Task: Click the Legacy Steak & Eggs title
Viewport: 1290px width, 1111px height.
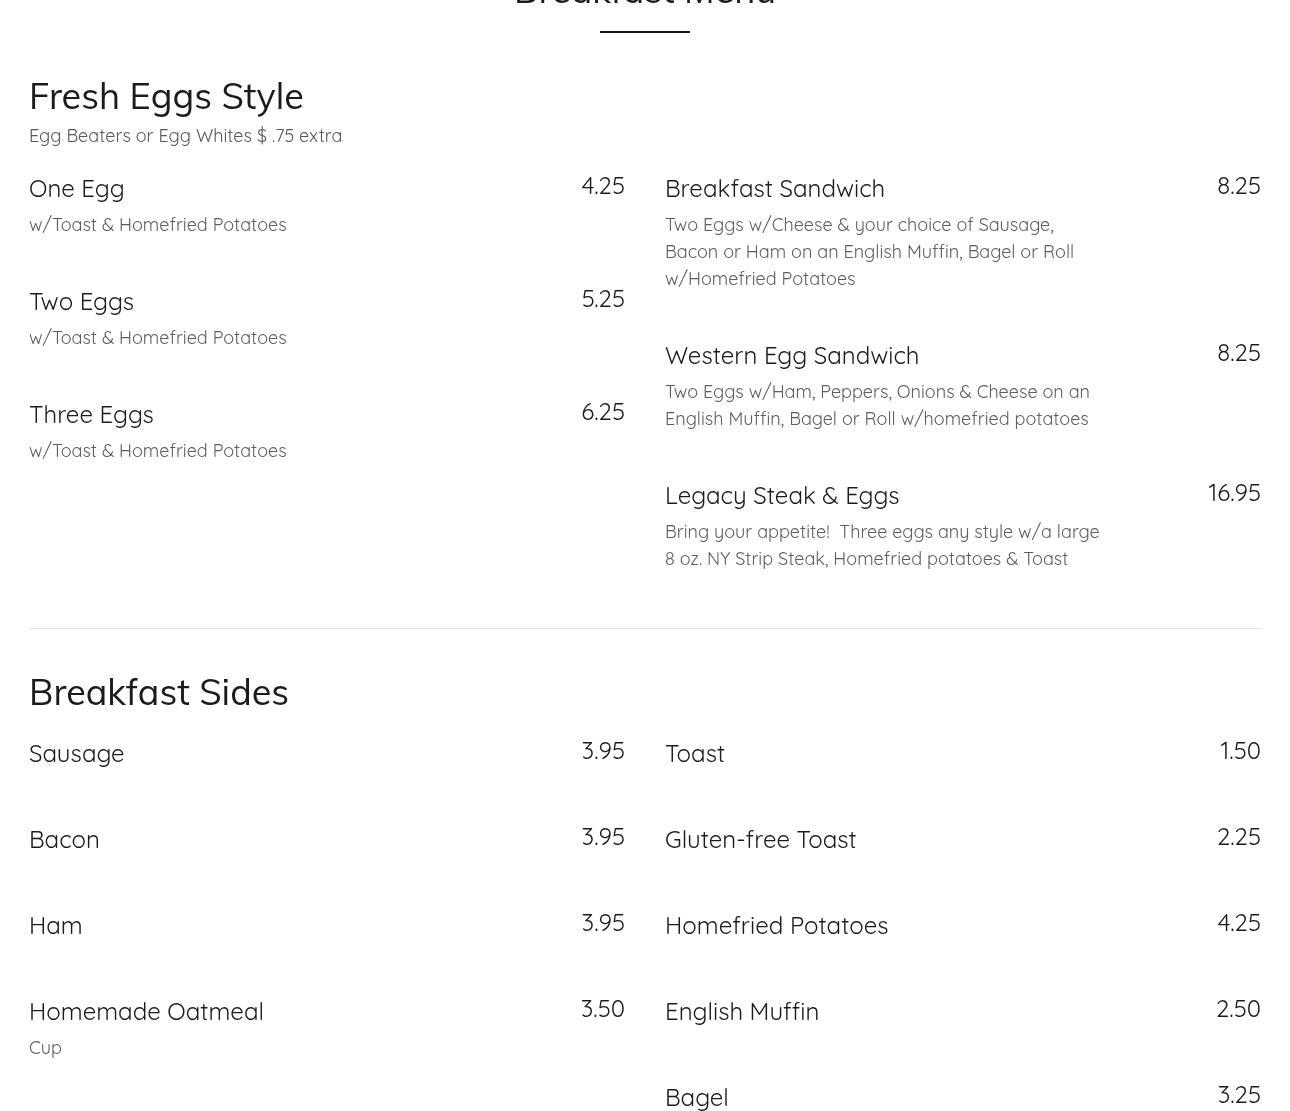Action: (x=781, y=496)
